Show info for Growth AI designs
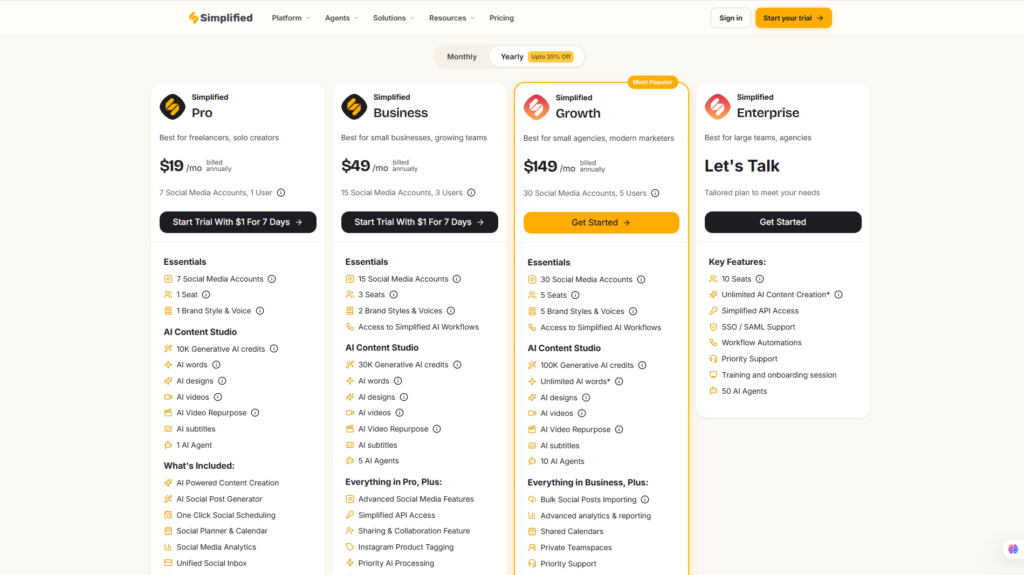Image resolution: width=1024 pixels, height=575 pixels. (586, 398)
